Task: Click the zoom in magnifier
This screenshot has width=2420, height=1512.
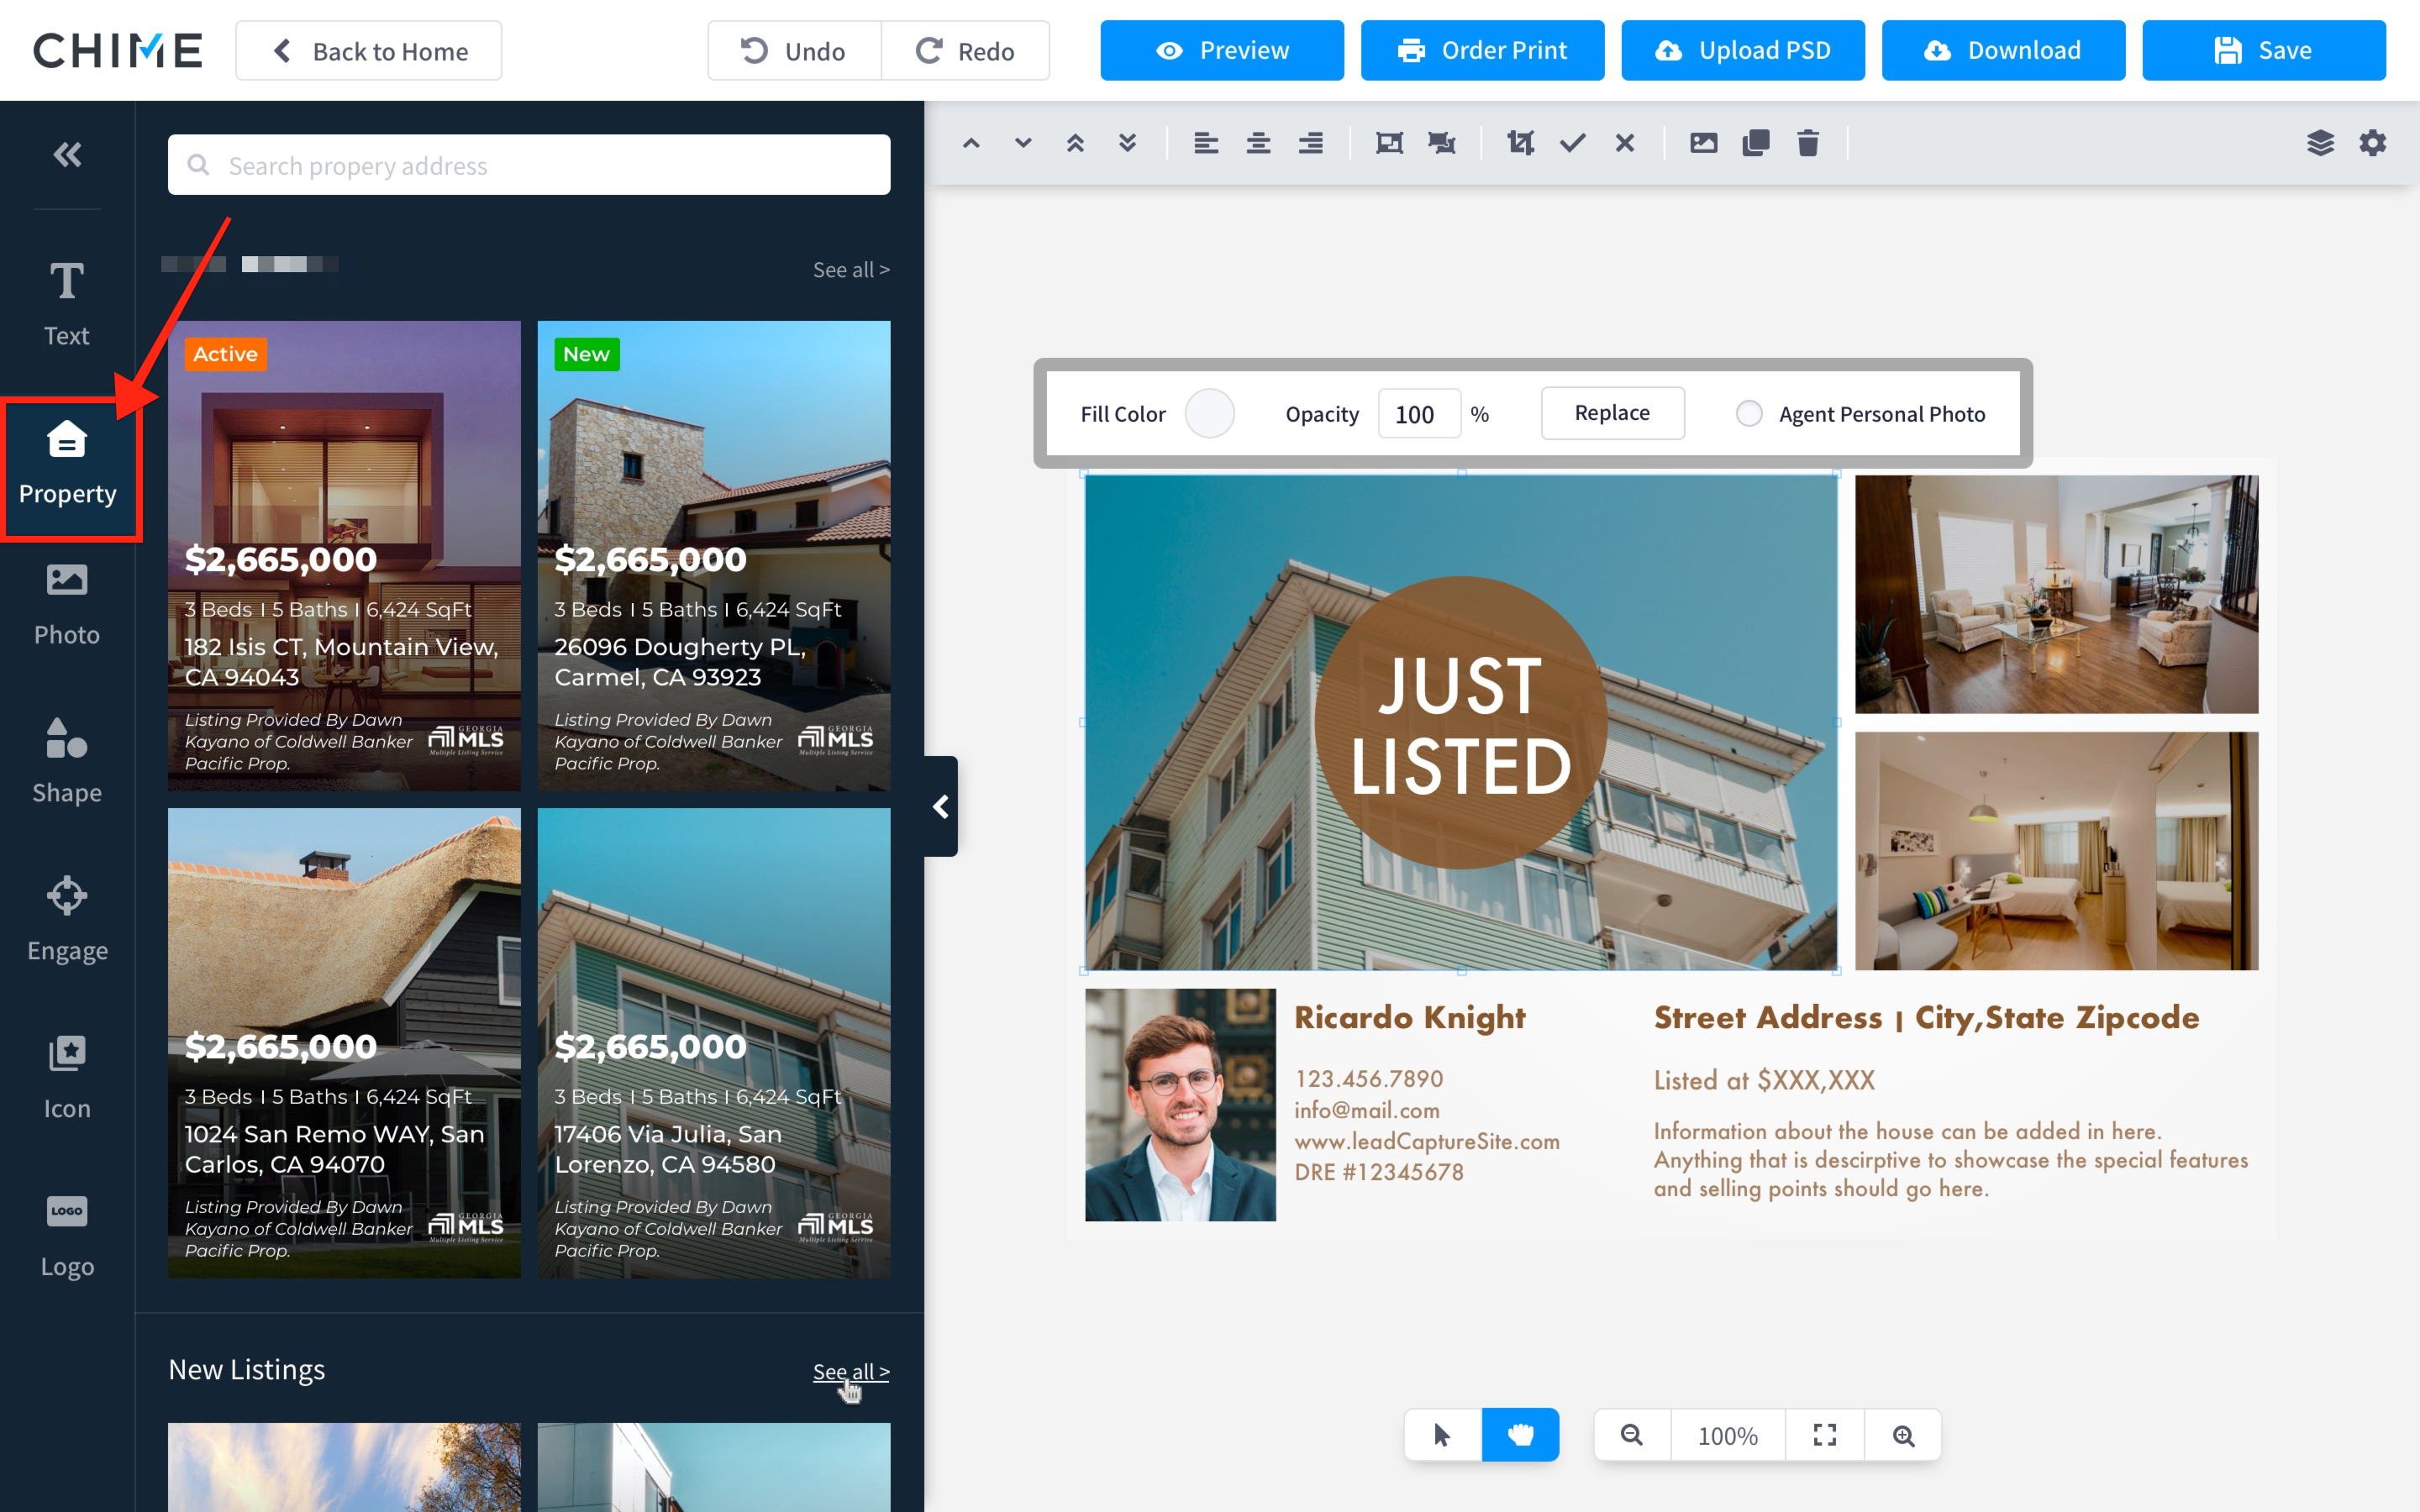Action: (1903, 1435)
